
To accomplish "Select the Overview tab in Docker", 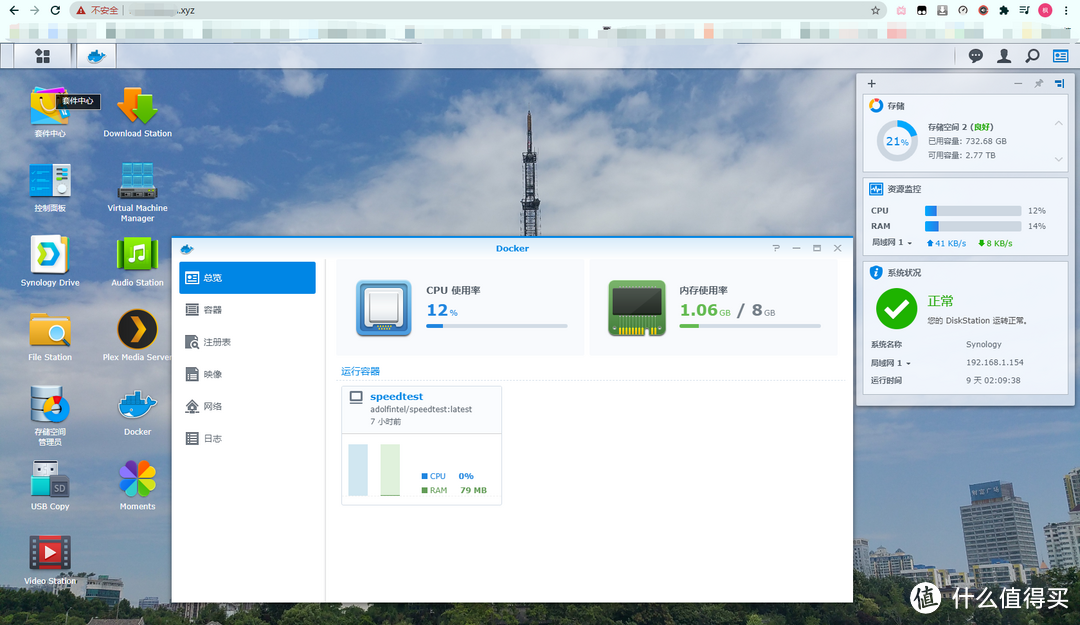I will click(247, 278).
